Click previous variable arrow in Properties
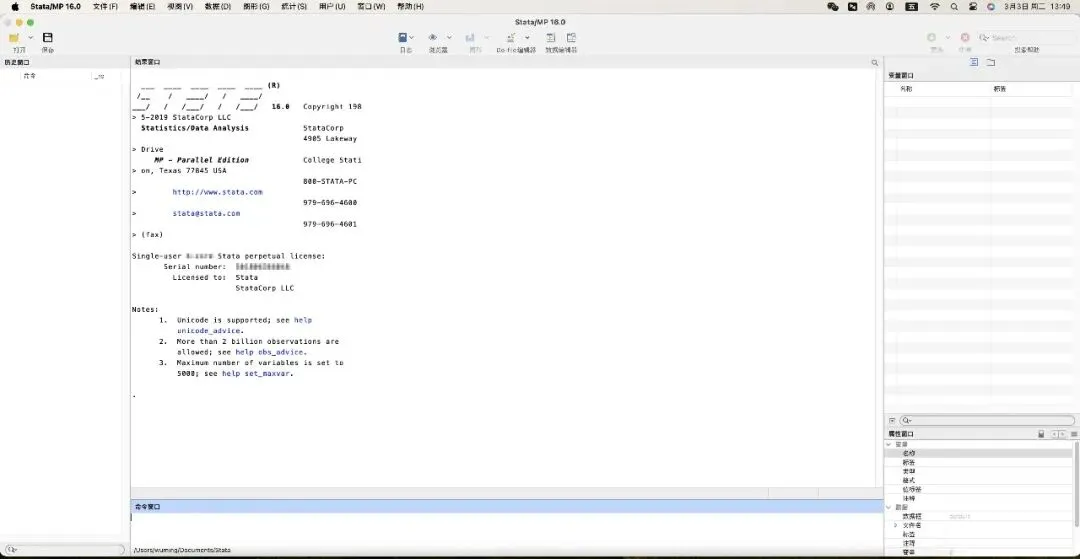The height and width of the screenshot is (559, 1080). point(1055,434)
